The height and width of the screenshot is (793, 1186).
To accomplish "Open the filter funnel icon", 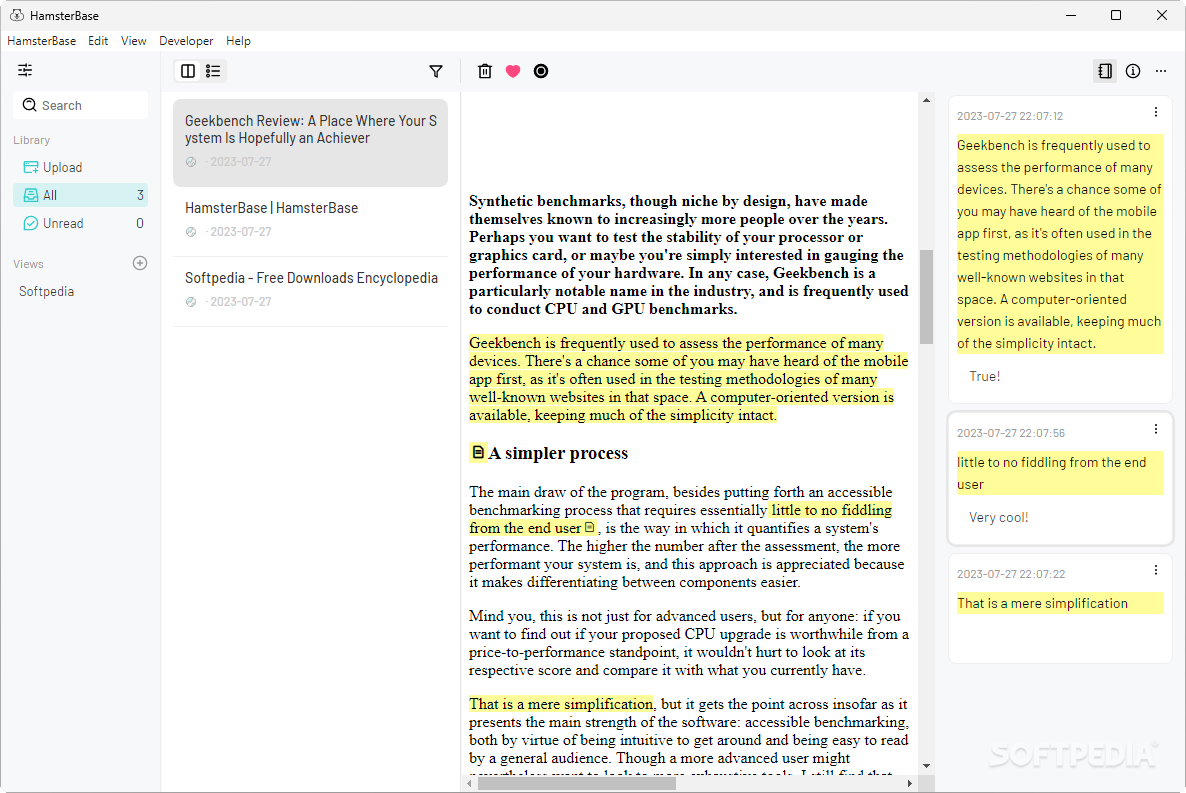I will [x=436, y=71].
